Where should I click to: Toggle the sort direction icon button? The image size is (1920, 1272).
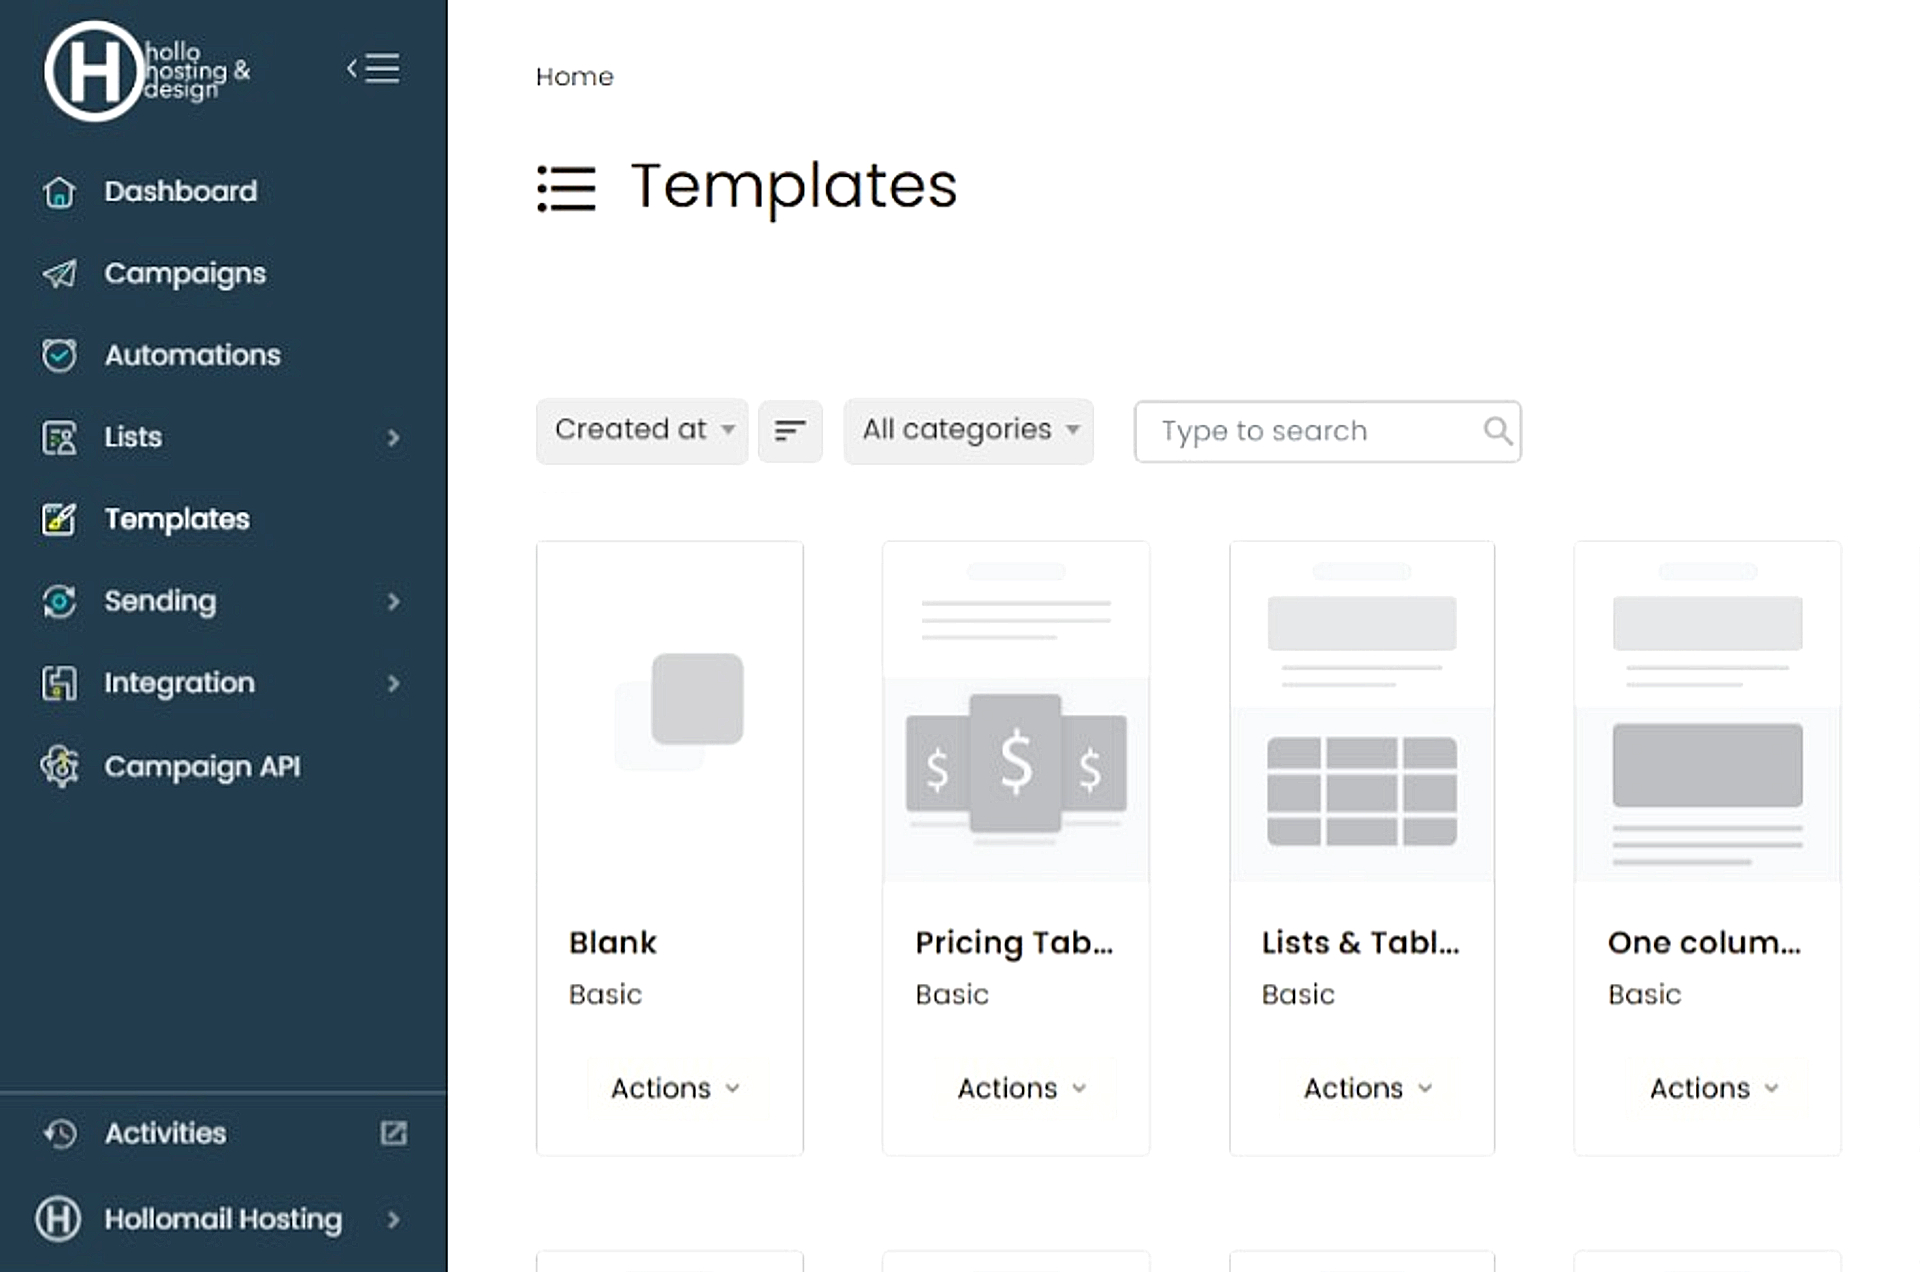click(790, 431)
